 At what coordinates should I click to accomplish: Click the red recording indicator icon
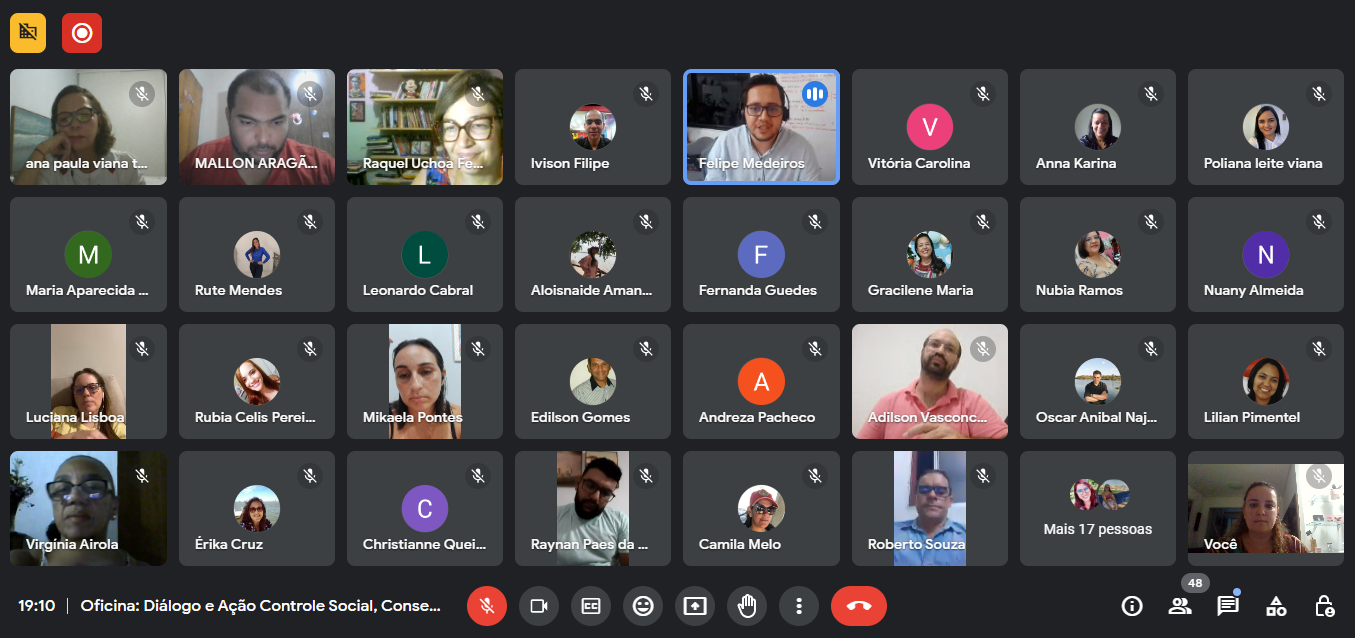[x=82, y=33]
